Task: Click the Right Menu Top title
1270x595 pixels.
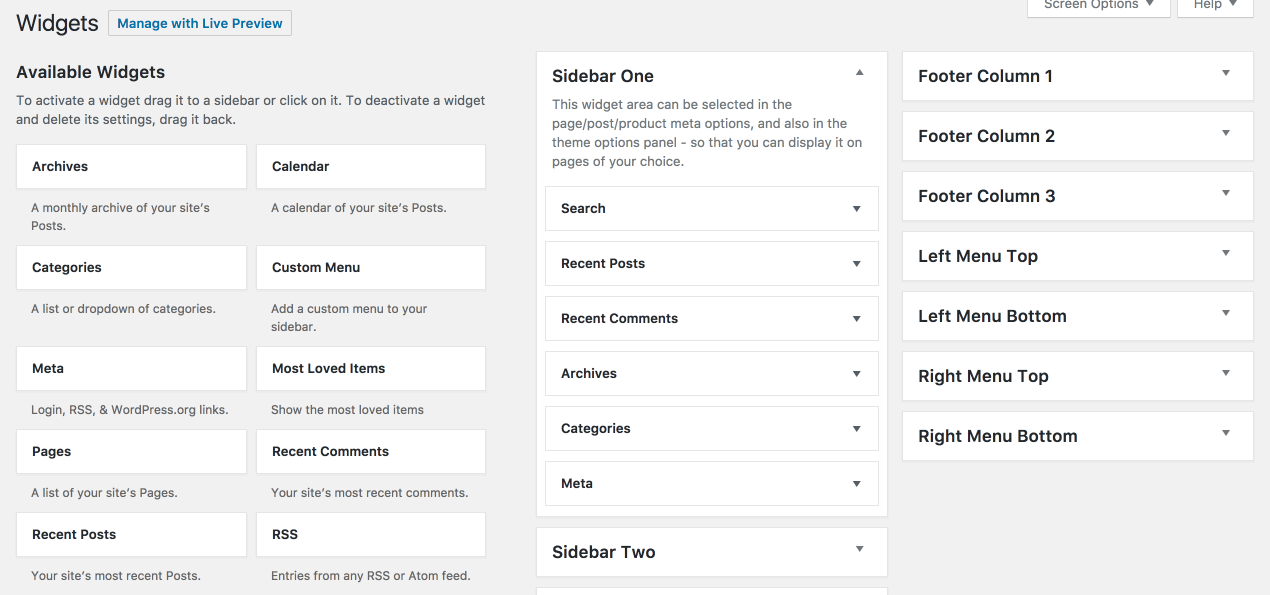Action: click(983, 376)
